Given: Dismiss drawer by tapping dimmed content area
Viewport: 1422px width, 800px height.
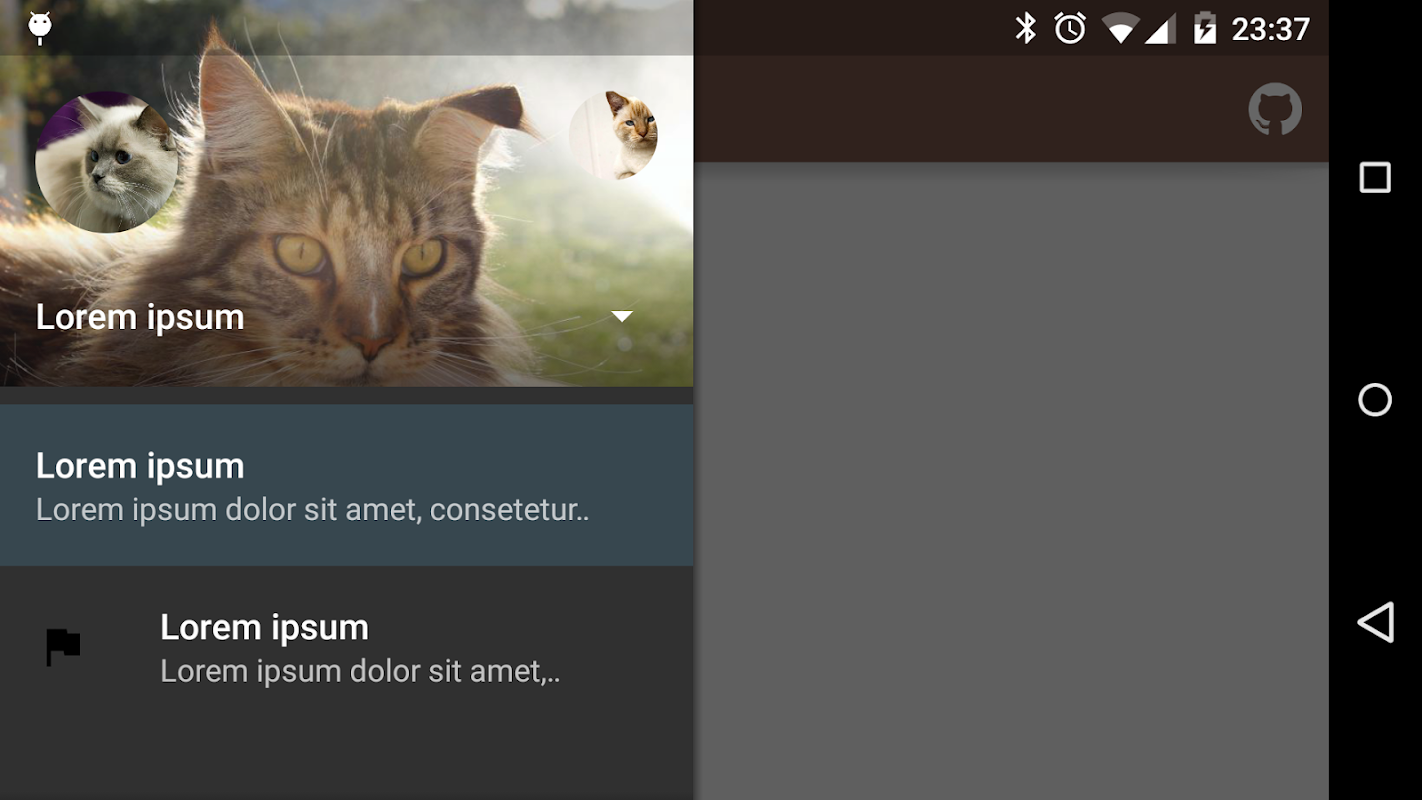Looking at the screenshot, I should pyautogui.click(x=1011, y=480).
